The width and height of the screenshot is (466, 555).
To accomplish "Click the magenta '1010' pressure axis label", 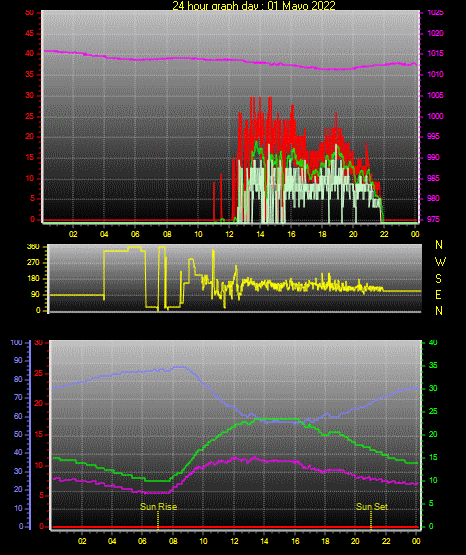I will pos(435,74).
